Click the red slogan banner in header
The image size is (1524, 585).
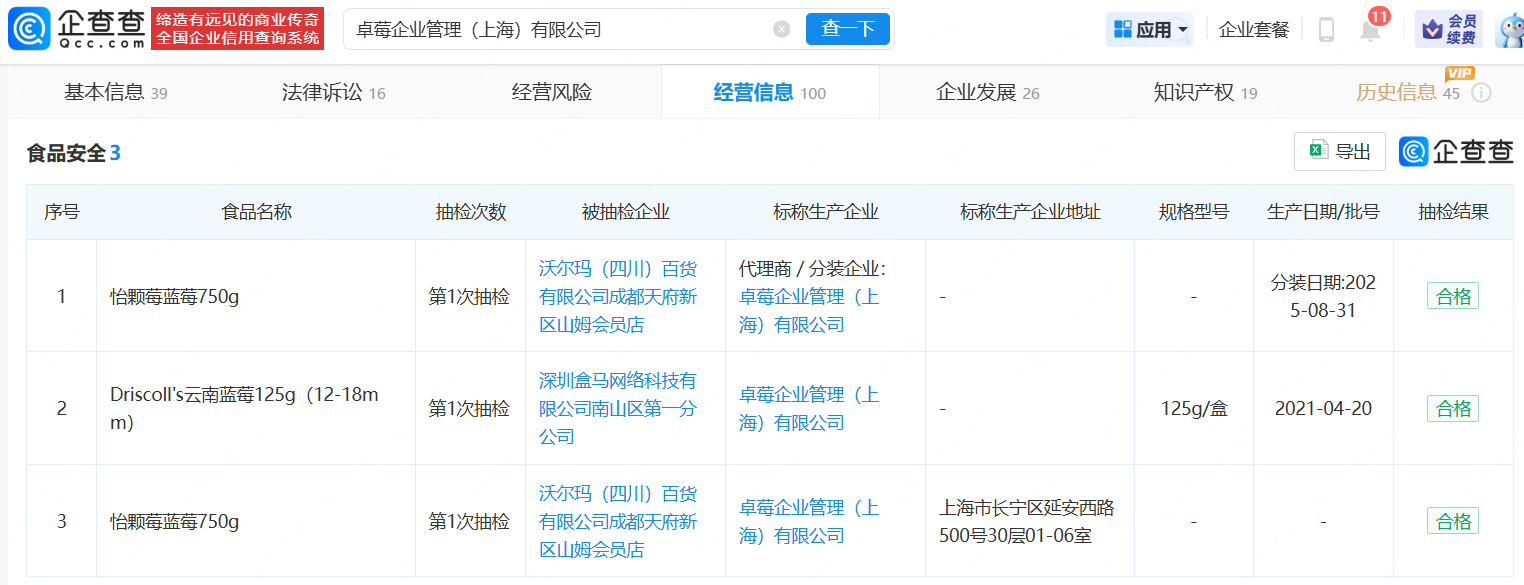[239, 29]
